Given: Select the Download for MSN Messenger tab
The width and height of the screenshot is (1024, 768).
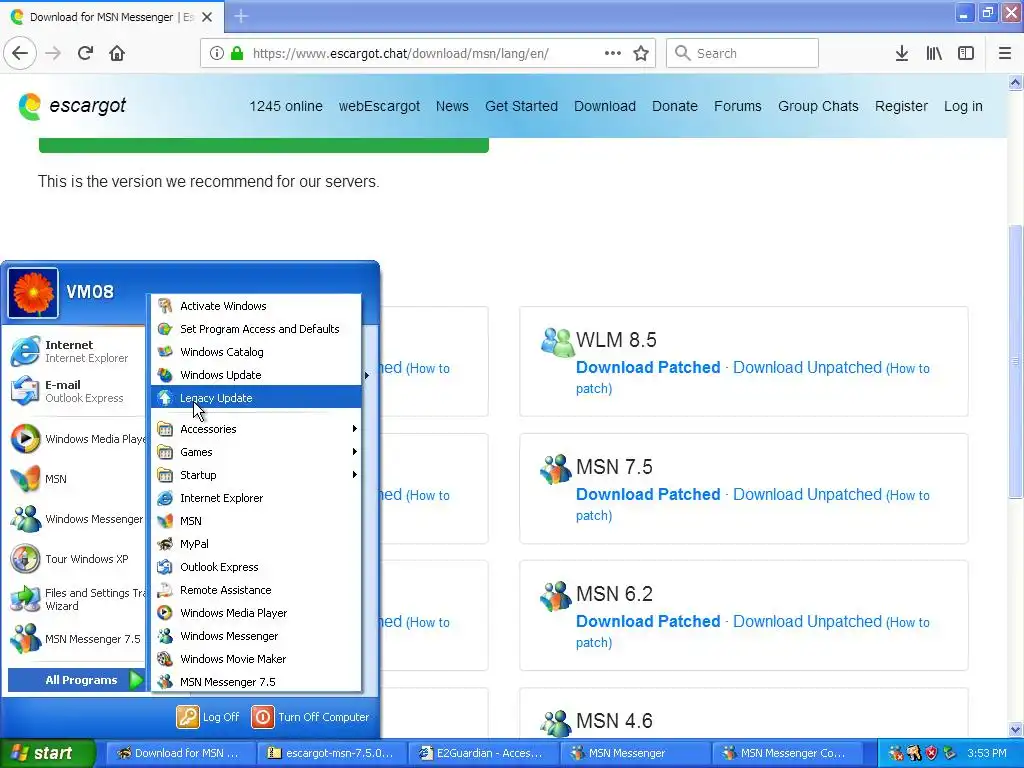Looking at the screenshot, I should click(112, 17).
